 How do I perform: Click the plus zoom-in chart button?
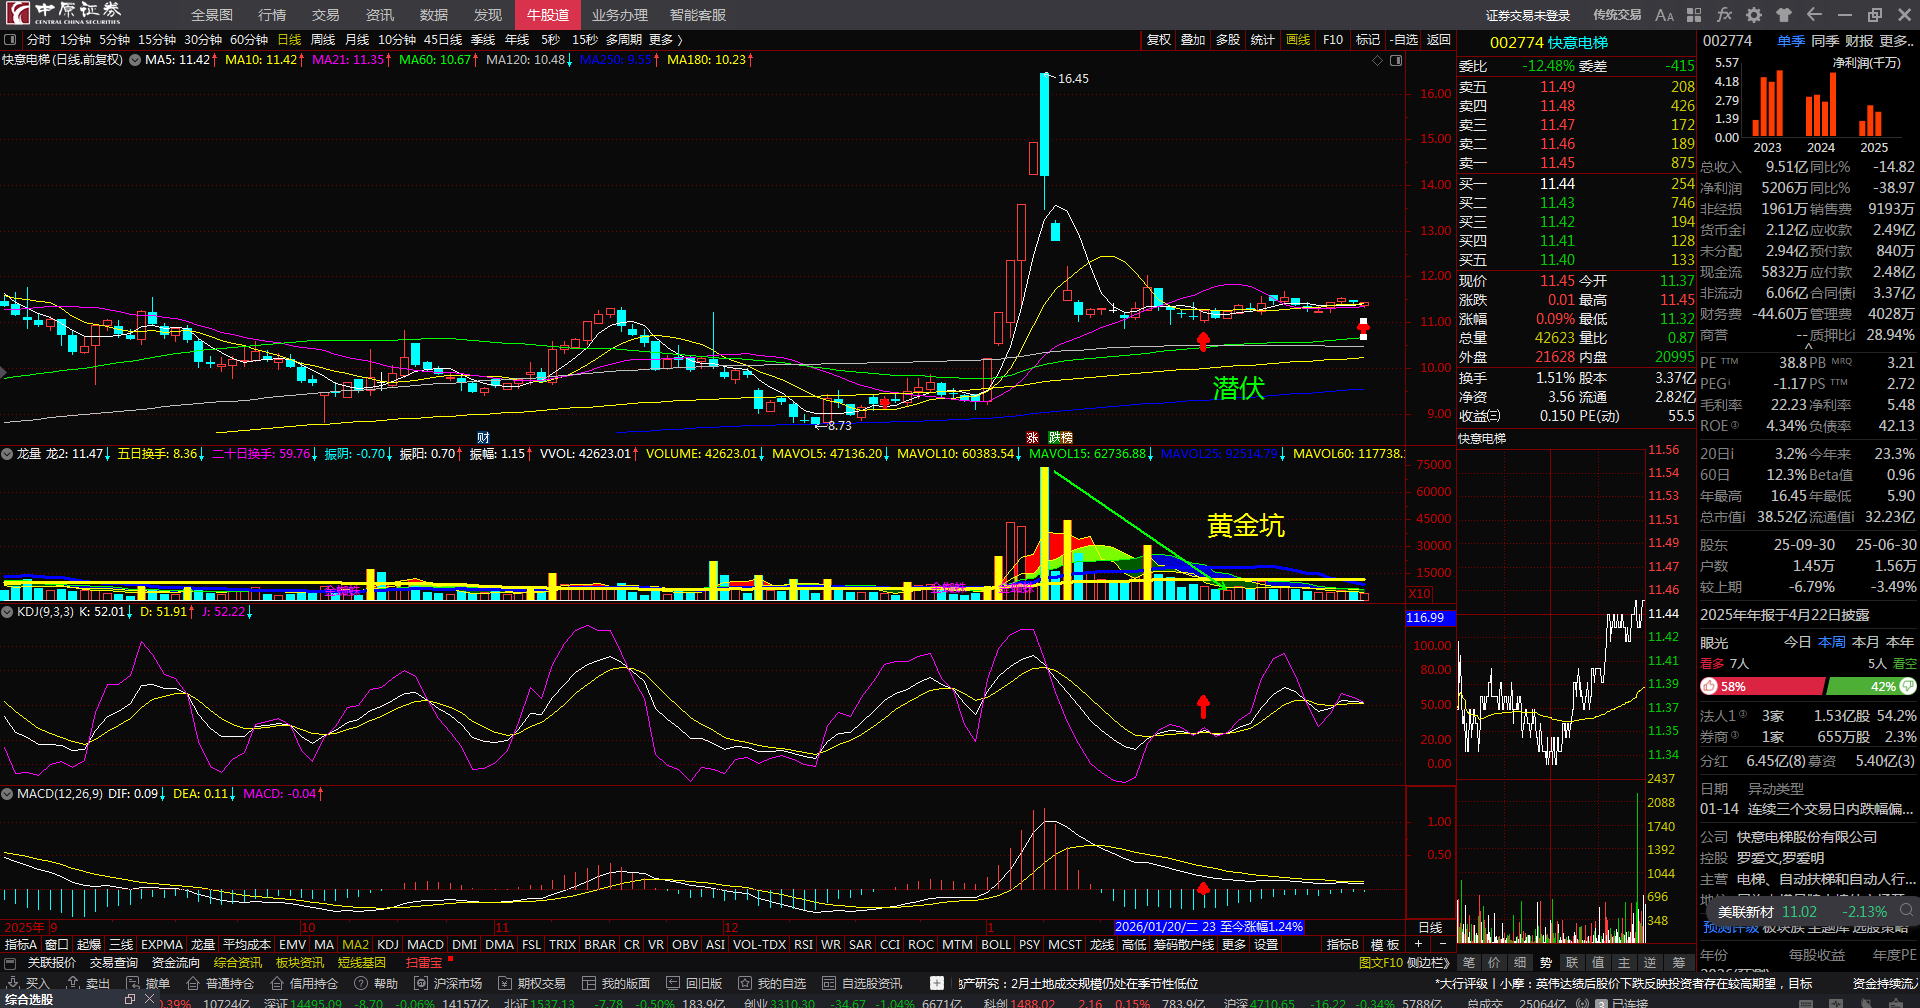pos(1418,944)
